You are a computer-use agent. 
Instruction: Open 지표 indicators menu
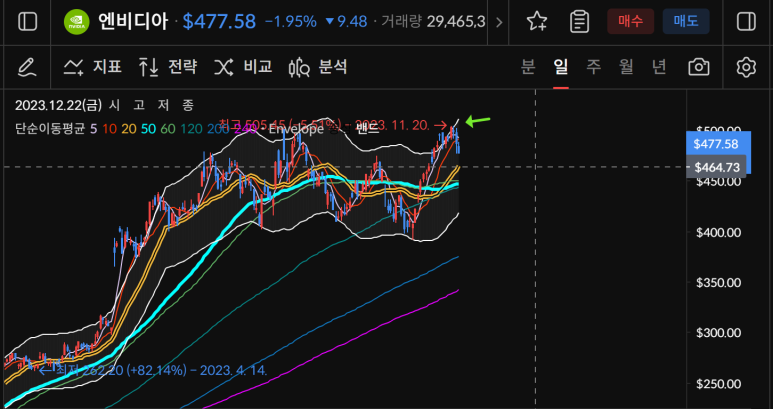coord(93,67)
